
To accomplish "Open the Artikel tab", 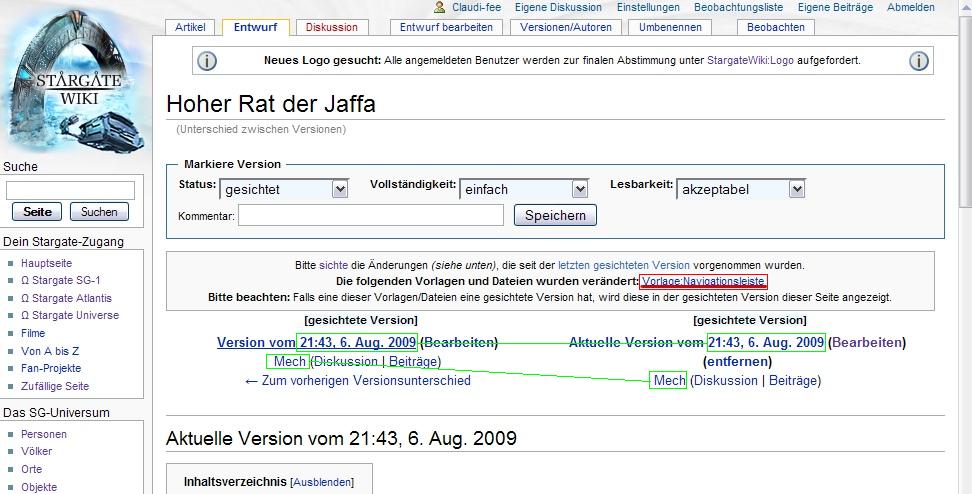I will pos(190,28).
